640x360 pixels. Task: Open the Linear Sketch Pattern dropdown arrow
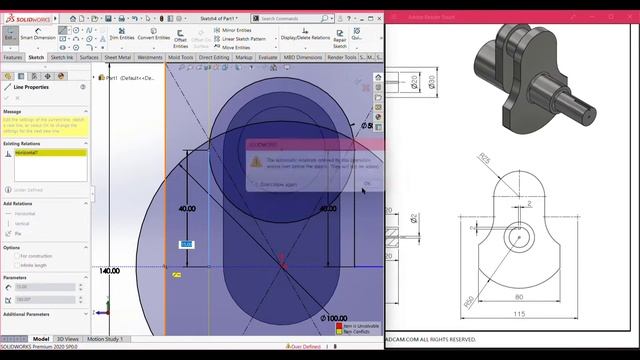(x=276, y=39)
